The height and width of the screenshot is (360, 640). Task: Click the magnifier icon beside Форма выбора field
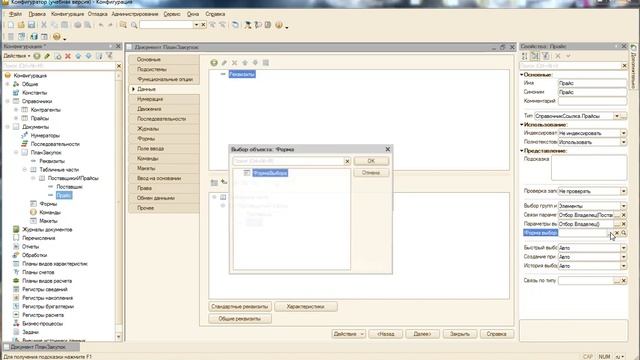point(624,233)
